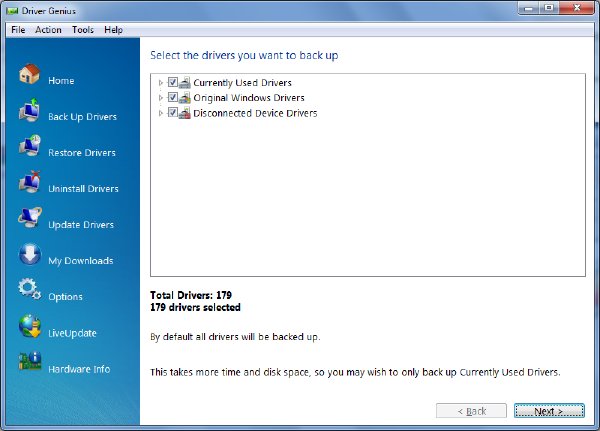This screenshot has width=600, height=431.
Task: Click the Currently Used Drivers device icon
Action: click(x=185, y=83)
